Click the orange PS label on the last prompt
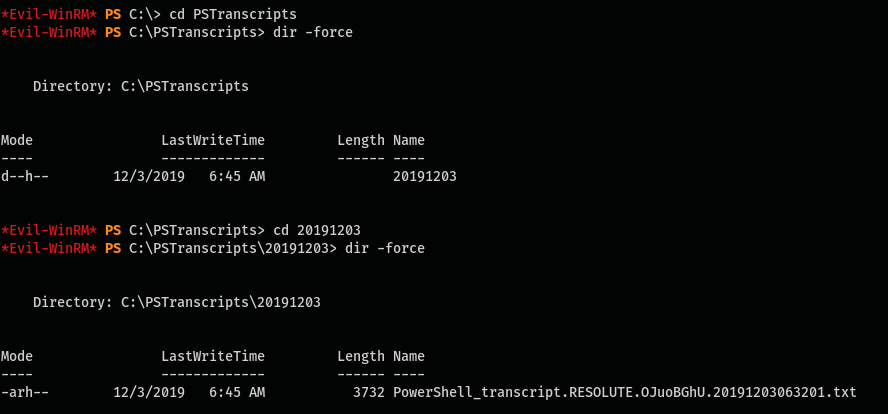This screenshot has width=888, height=414. tap(113, 249)
